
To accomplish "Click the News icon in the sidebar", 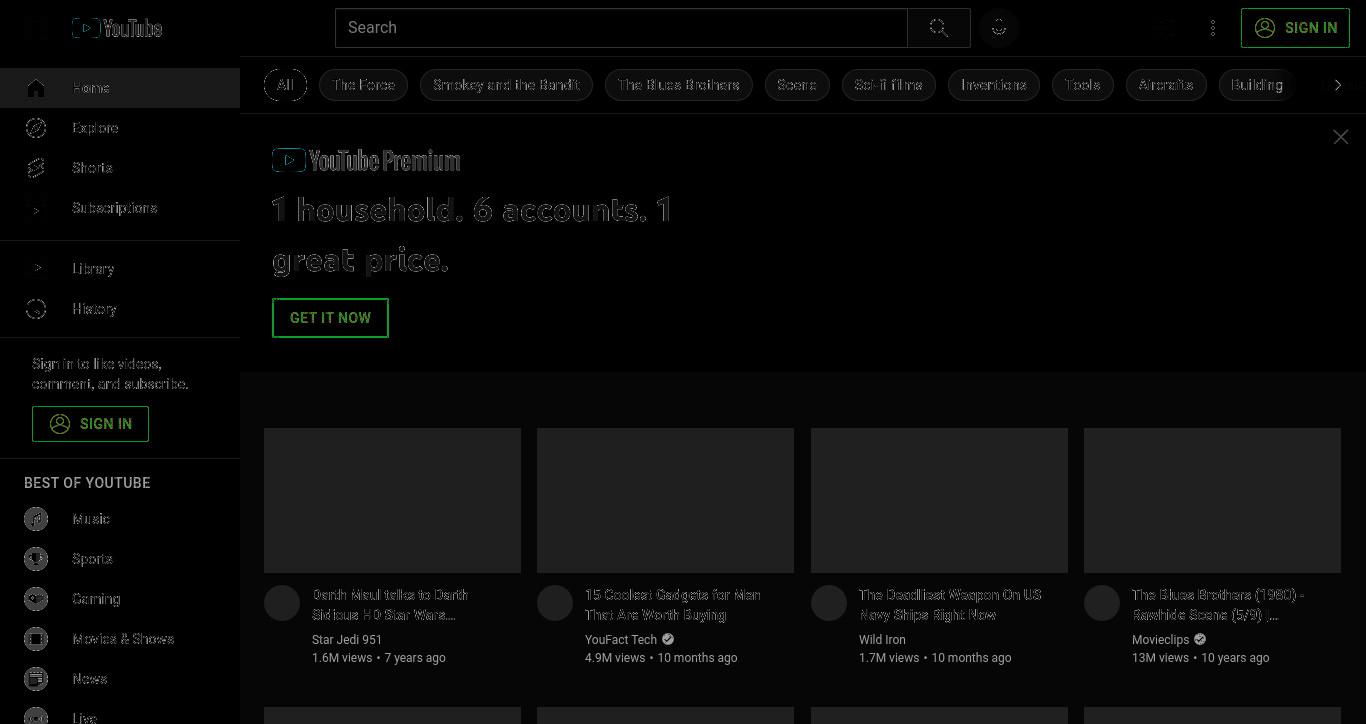I will coord(36,679).
